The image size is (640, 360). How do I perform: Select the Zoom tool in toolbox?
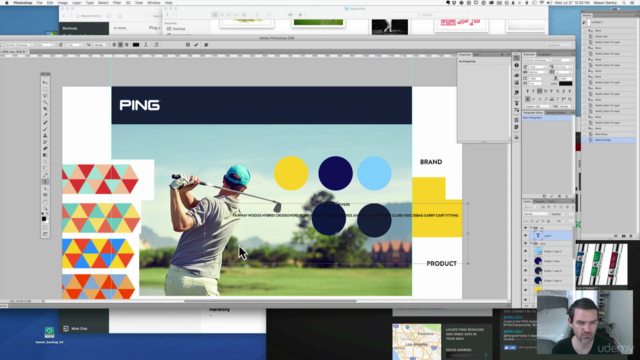pyautogui.click(x=45, y=208)
